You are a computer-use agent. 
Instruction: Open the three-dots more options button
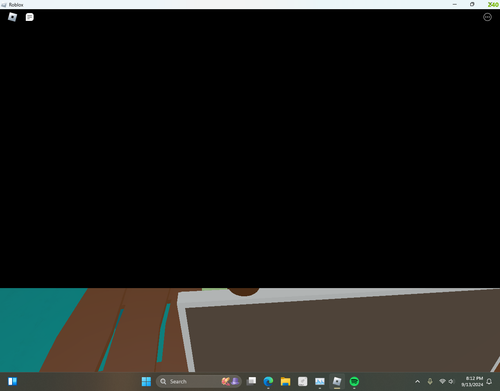(487, 17)
